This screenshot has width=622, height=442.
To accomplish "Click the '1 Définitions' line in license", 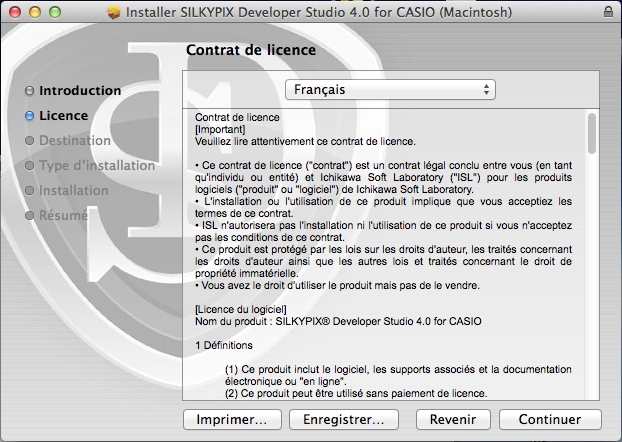I will coord(224,345).
